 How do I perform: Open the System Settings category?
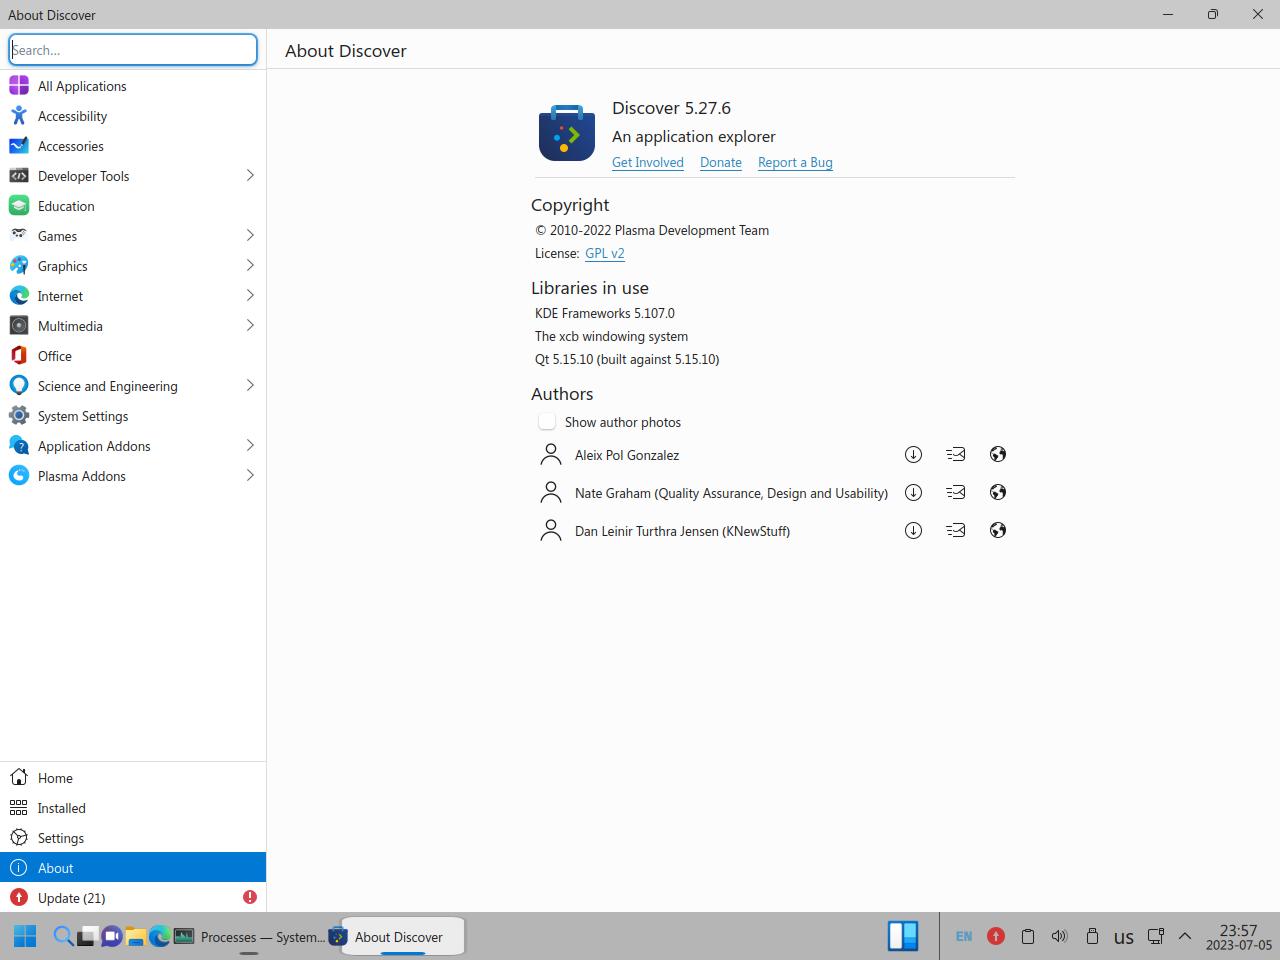tap(133, 416)
